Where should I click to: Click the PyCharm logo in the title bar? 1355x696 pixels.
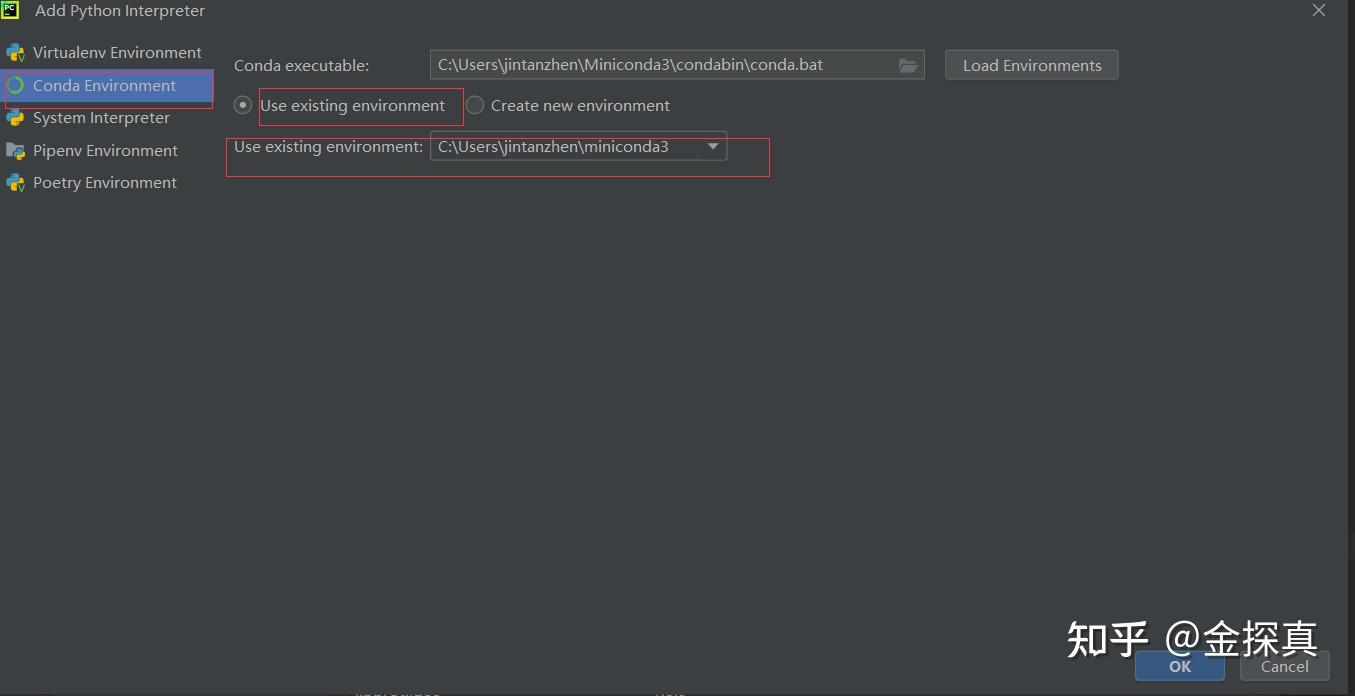point(11,10)
